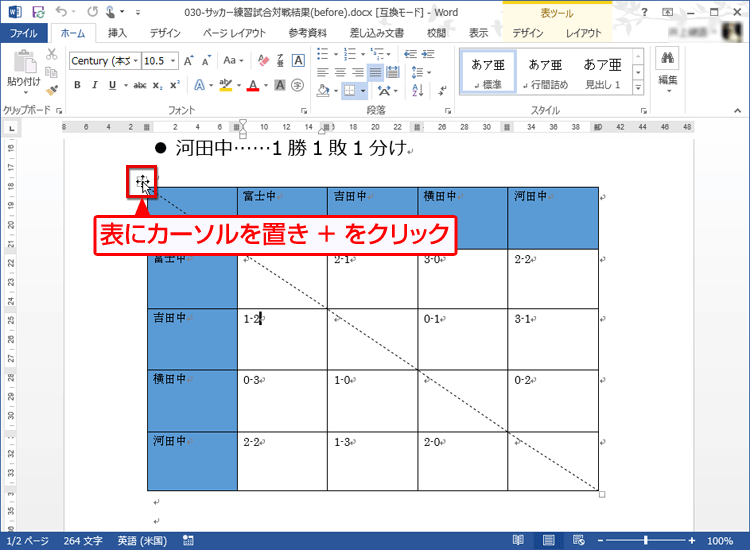Switch to the 参考資料 tab

(x=308, y=33)
